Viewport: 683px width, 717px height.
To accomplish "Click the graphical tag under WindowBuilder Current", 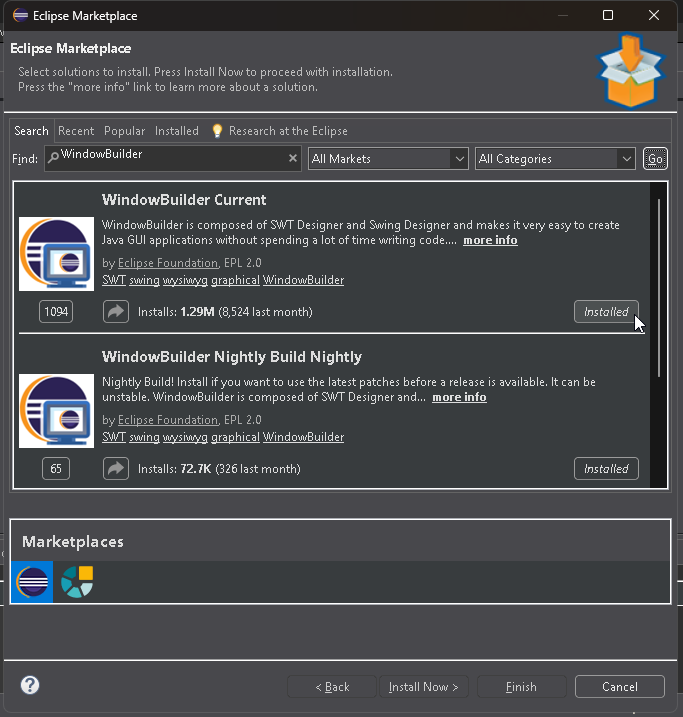I will (x=235, y=280).
